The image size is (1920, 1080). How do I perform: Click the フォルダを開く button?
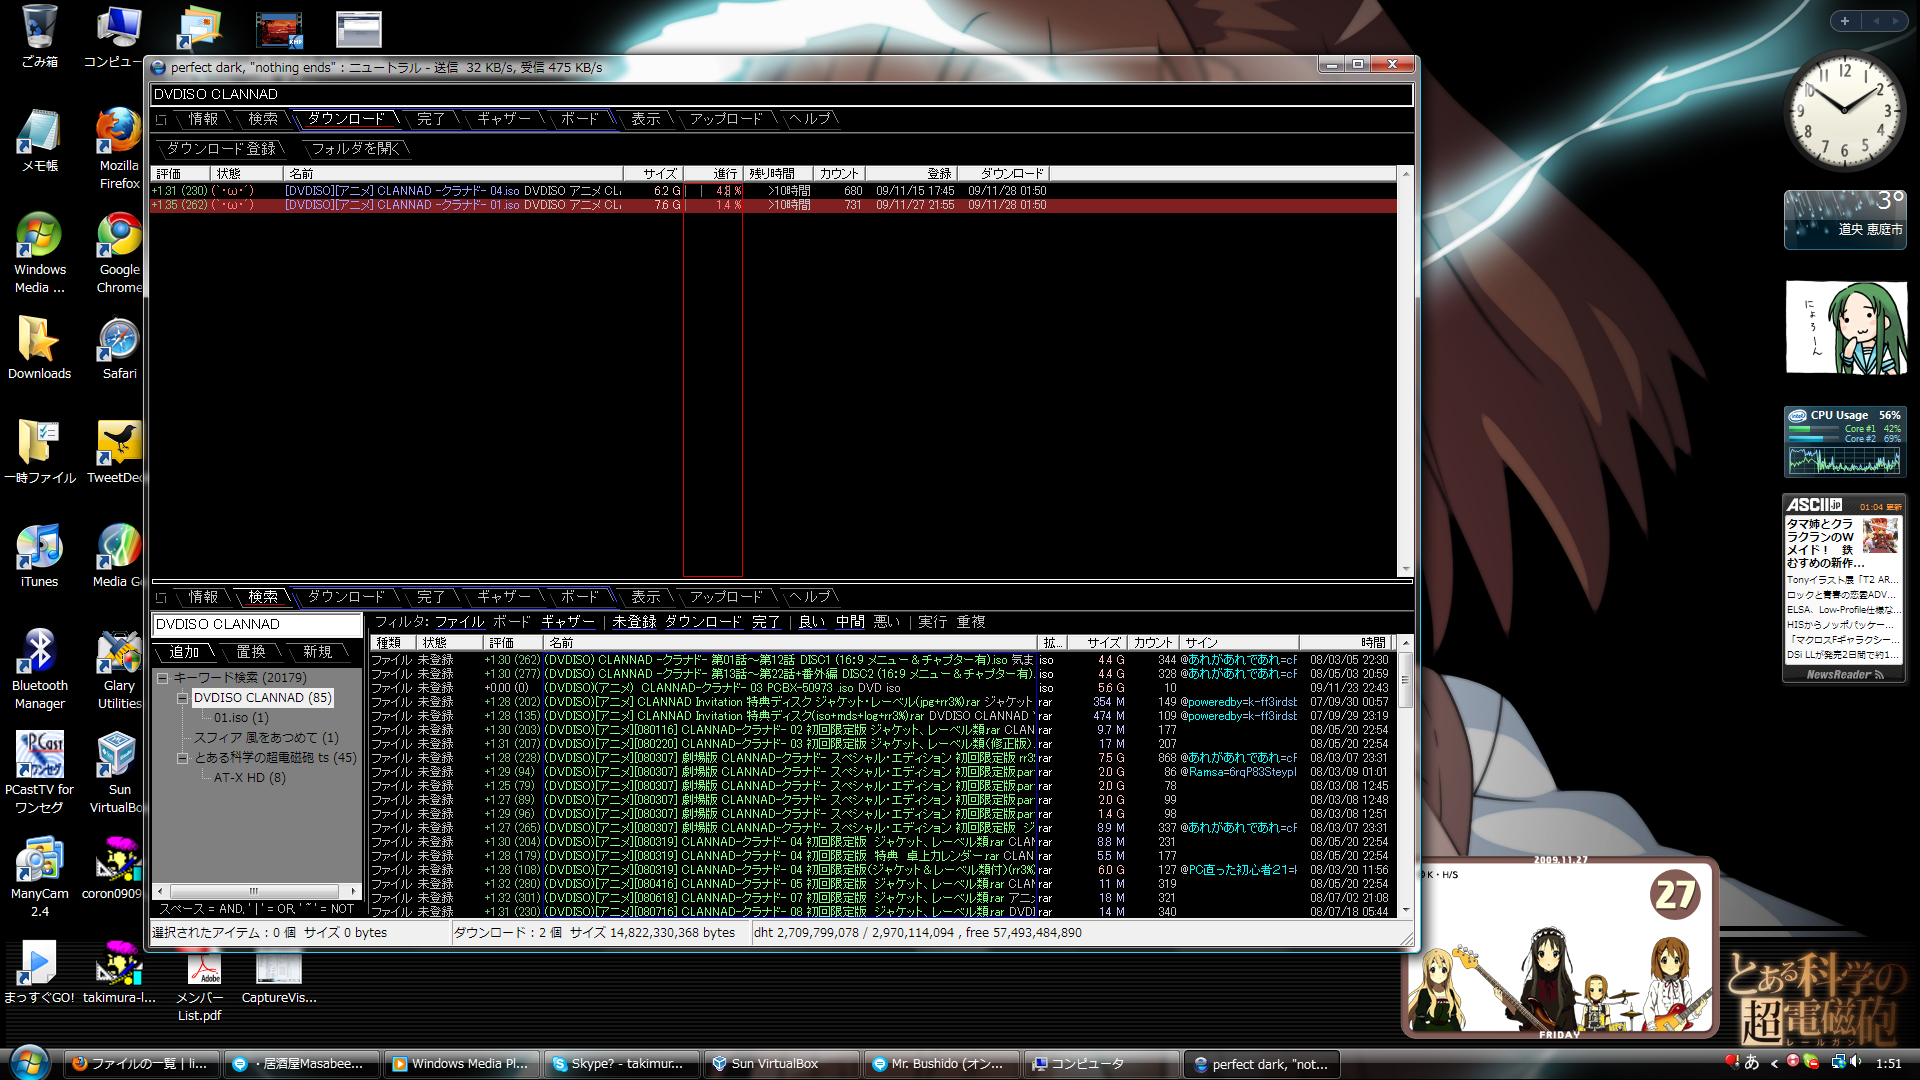tap(356, 149)
